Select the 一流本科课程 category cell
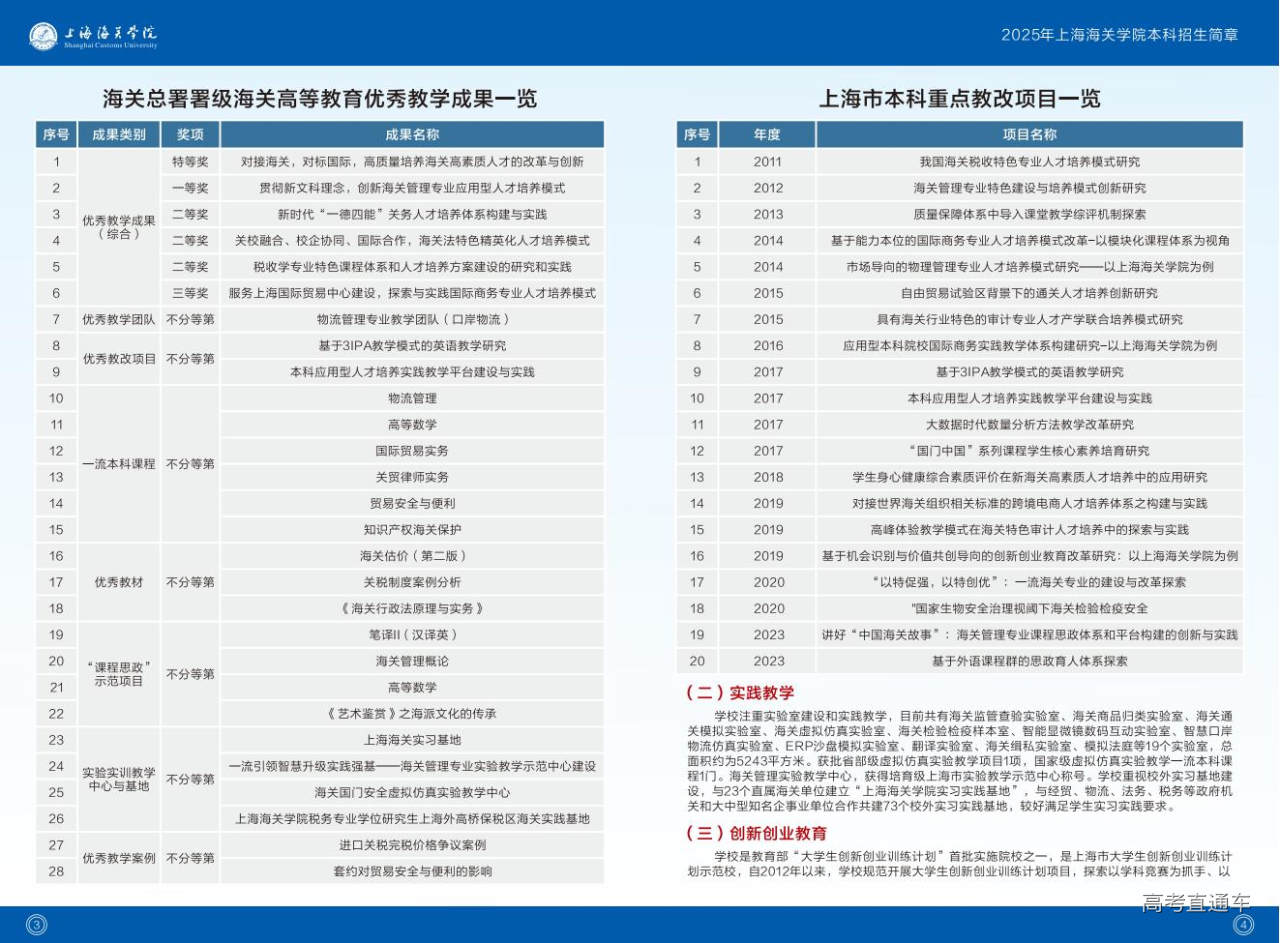This screenshot has width=1280, height=943. pyautogui.click(x=119, y=464)
